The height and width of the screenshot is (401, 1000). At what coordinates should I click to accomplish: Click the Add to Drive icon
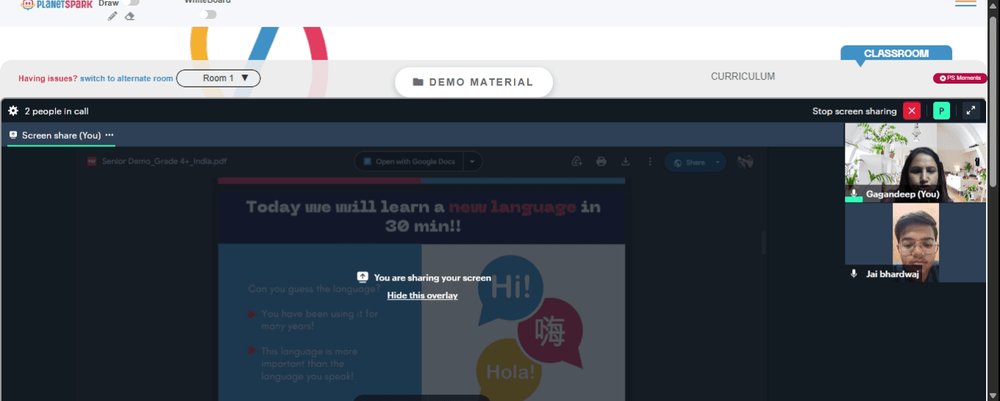577,162
